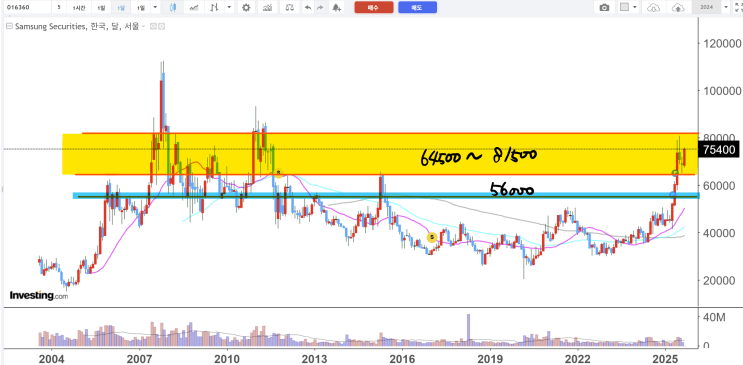Redo the chart action

pos(320,8)
